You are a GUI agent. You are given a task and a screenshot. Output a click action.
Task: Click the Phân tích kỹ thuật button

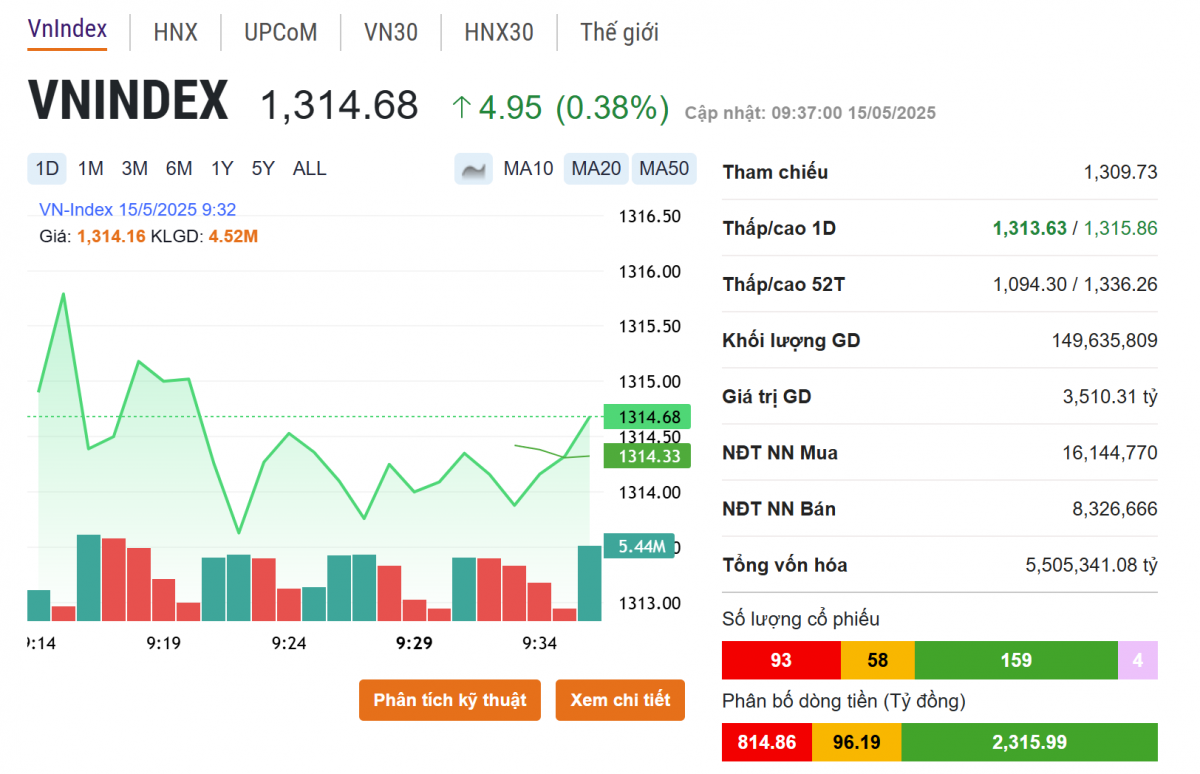click(450, 700)
